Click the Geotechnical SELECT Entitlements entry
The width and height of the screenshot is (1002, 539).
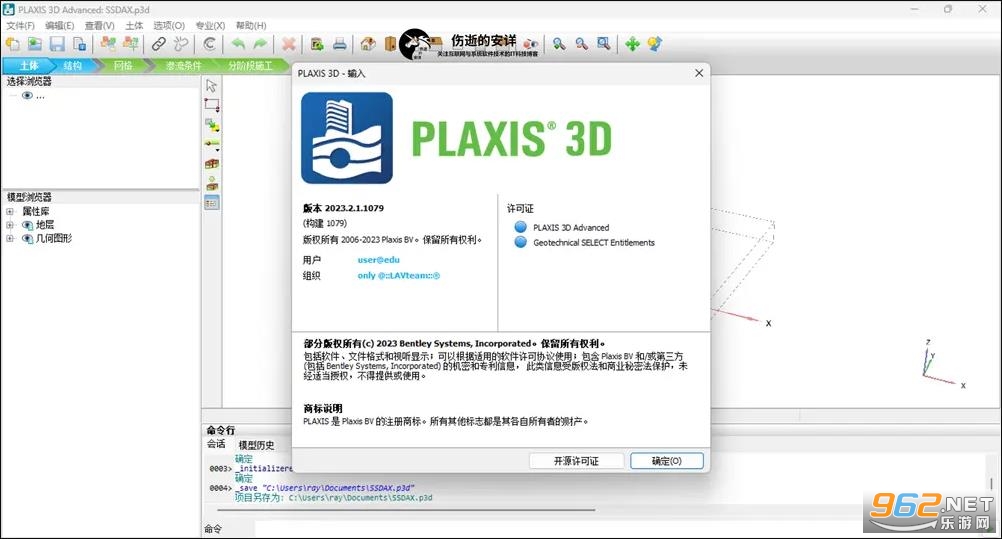pos(585,243)
